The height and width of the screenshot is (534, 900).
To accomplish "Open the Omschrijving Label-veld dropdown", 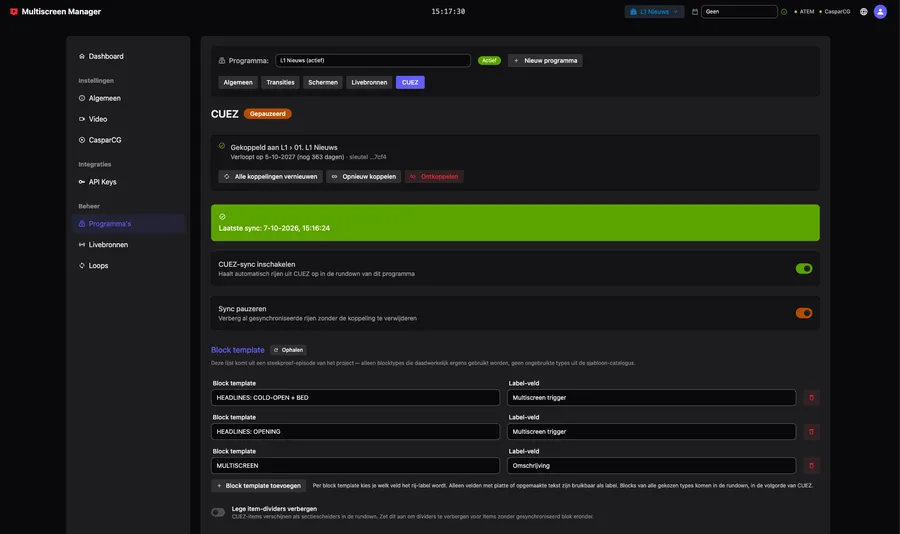I will pyautogui.click(x=651, y=466).
